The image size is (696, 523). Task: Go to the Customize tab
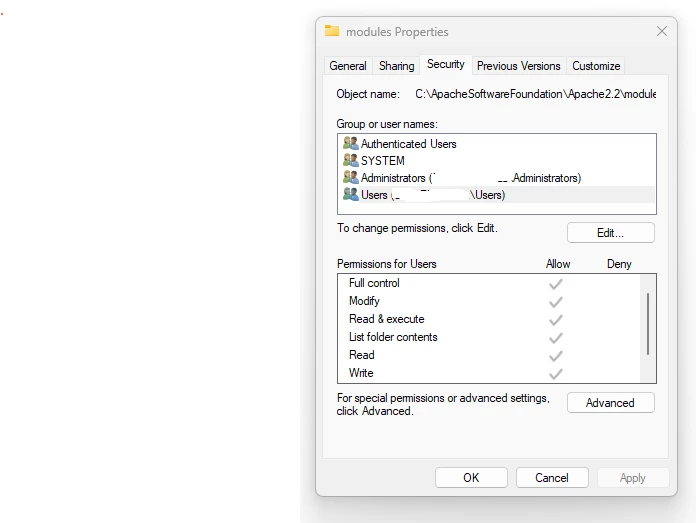tap(596, 66)
